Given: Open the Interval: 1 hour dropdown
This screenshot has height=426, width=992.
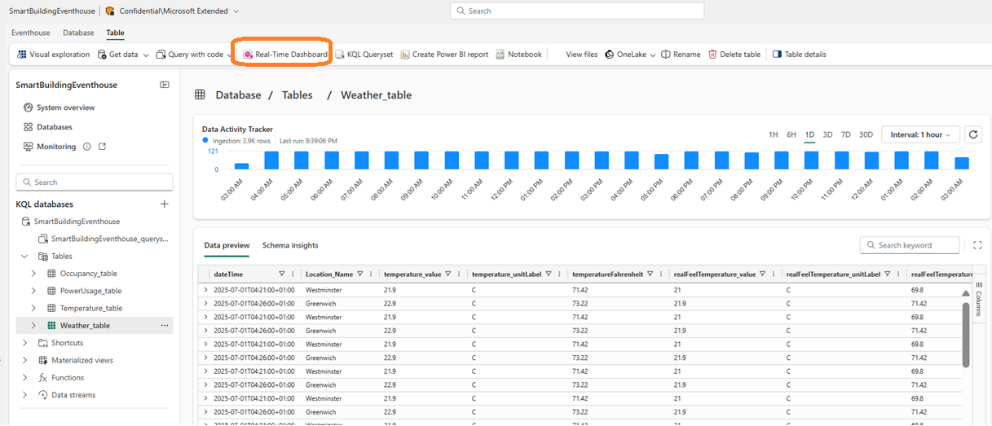Looking at the screenshot, I should (x=921, y=135).
